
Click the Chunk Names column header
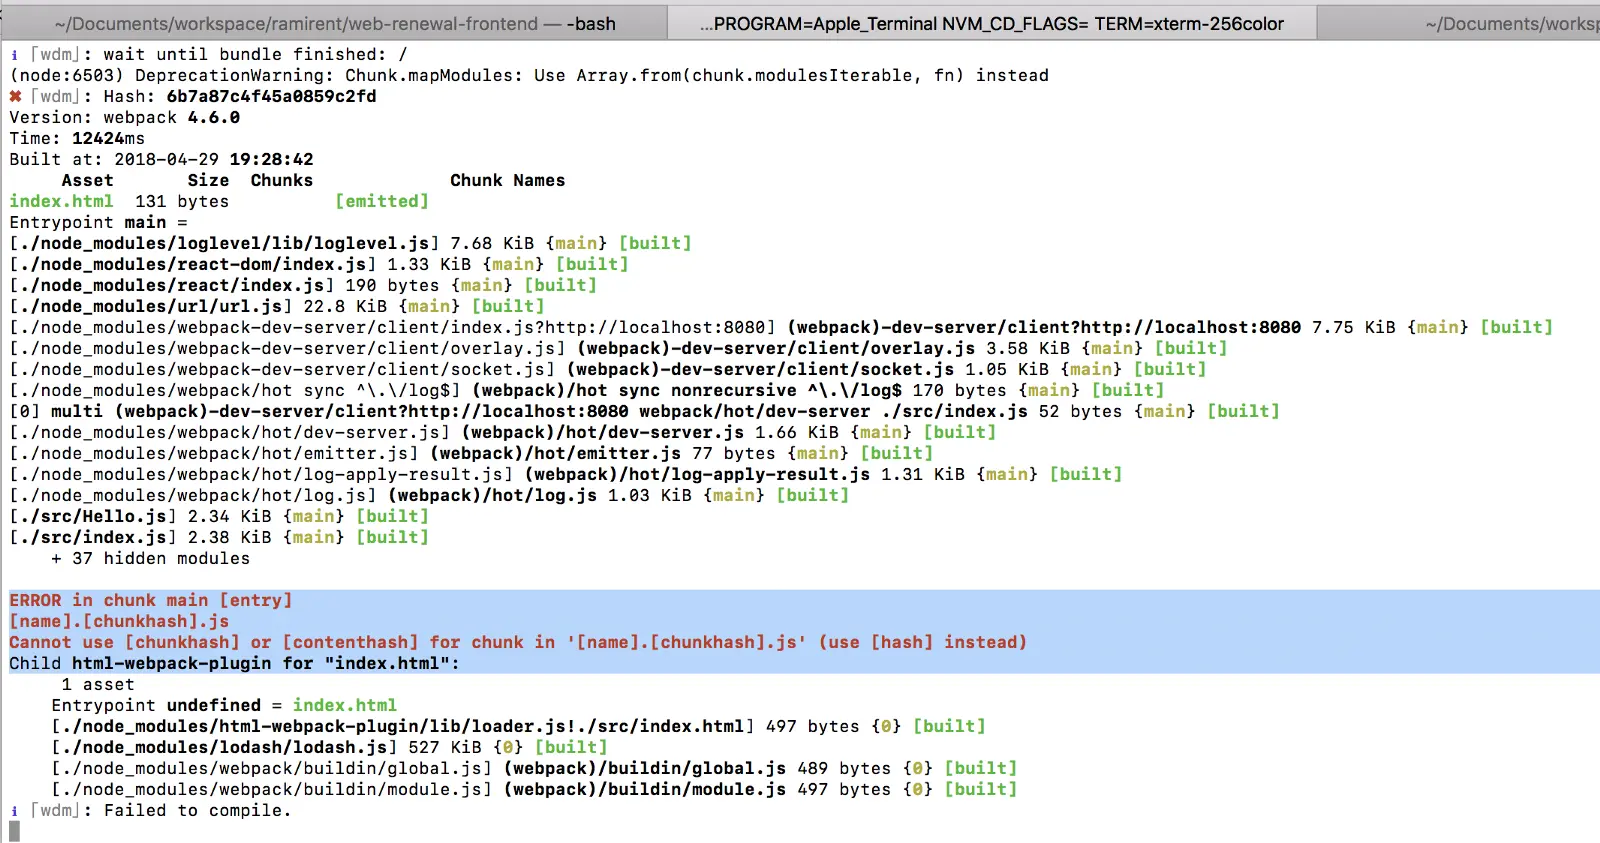(x=507, y=180)
